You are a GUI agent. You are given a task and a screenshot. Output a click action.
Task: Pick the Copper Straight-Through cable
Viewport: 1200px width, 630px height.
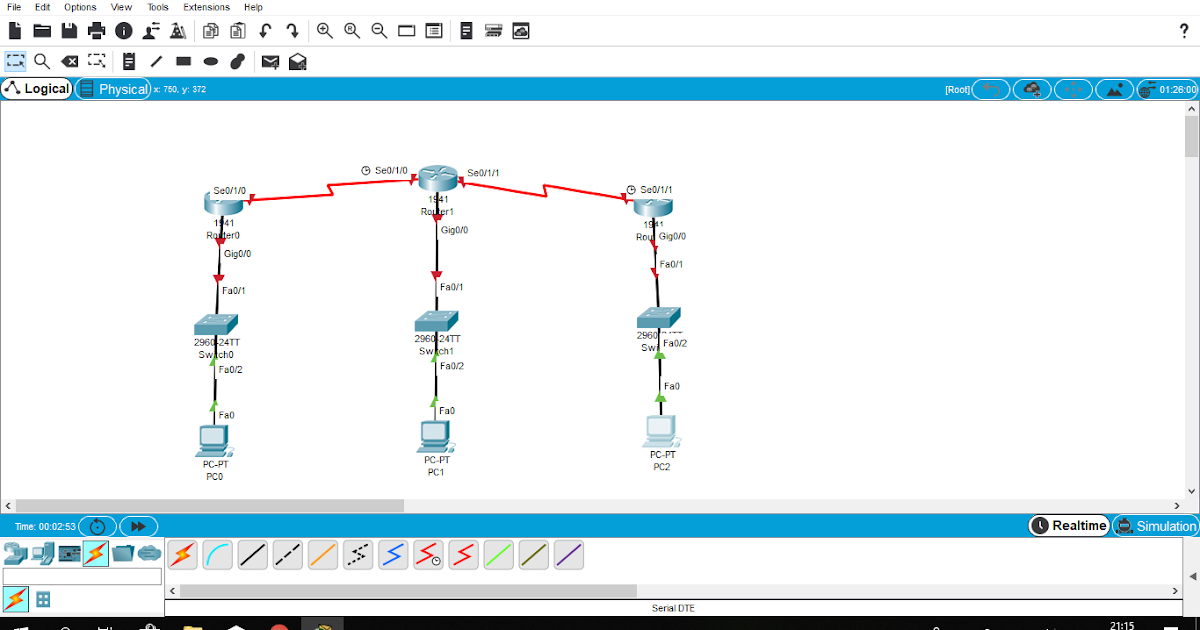click(253, 554)
